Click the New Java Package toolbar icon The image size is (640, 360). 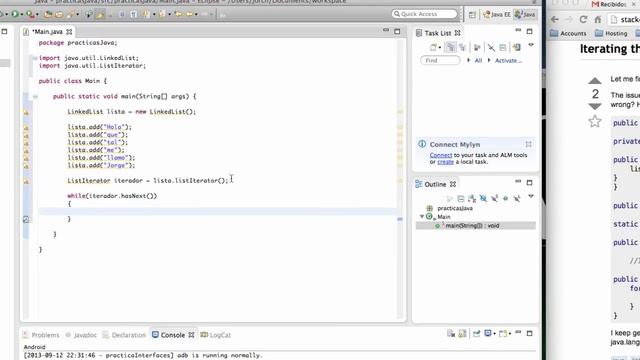[48, 15]
